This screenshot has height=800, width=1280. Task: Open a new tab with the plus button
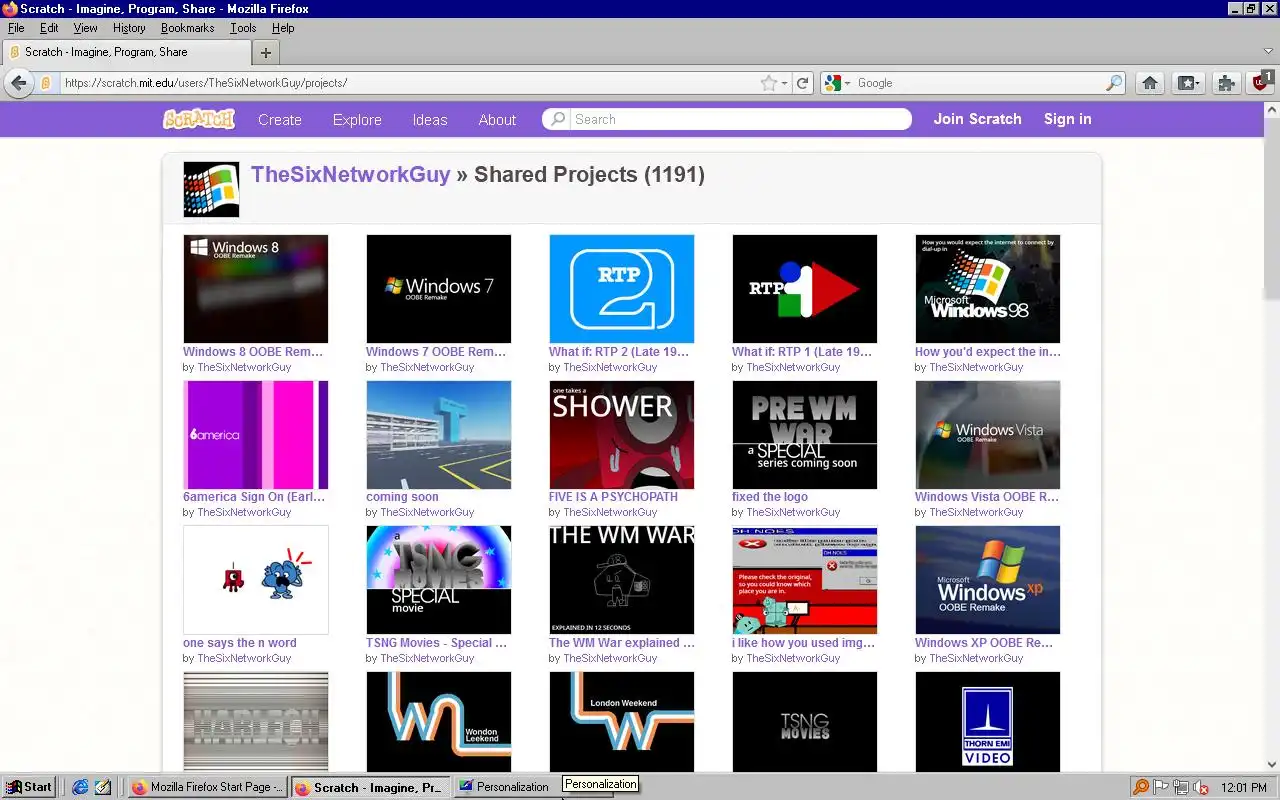[x=265, y=52]
